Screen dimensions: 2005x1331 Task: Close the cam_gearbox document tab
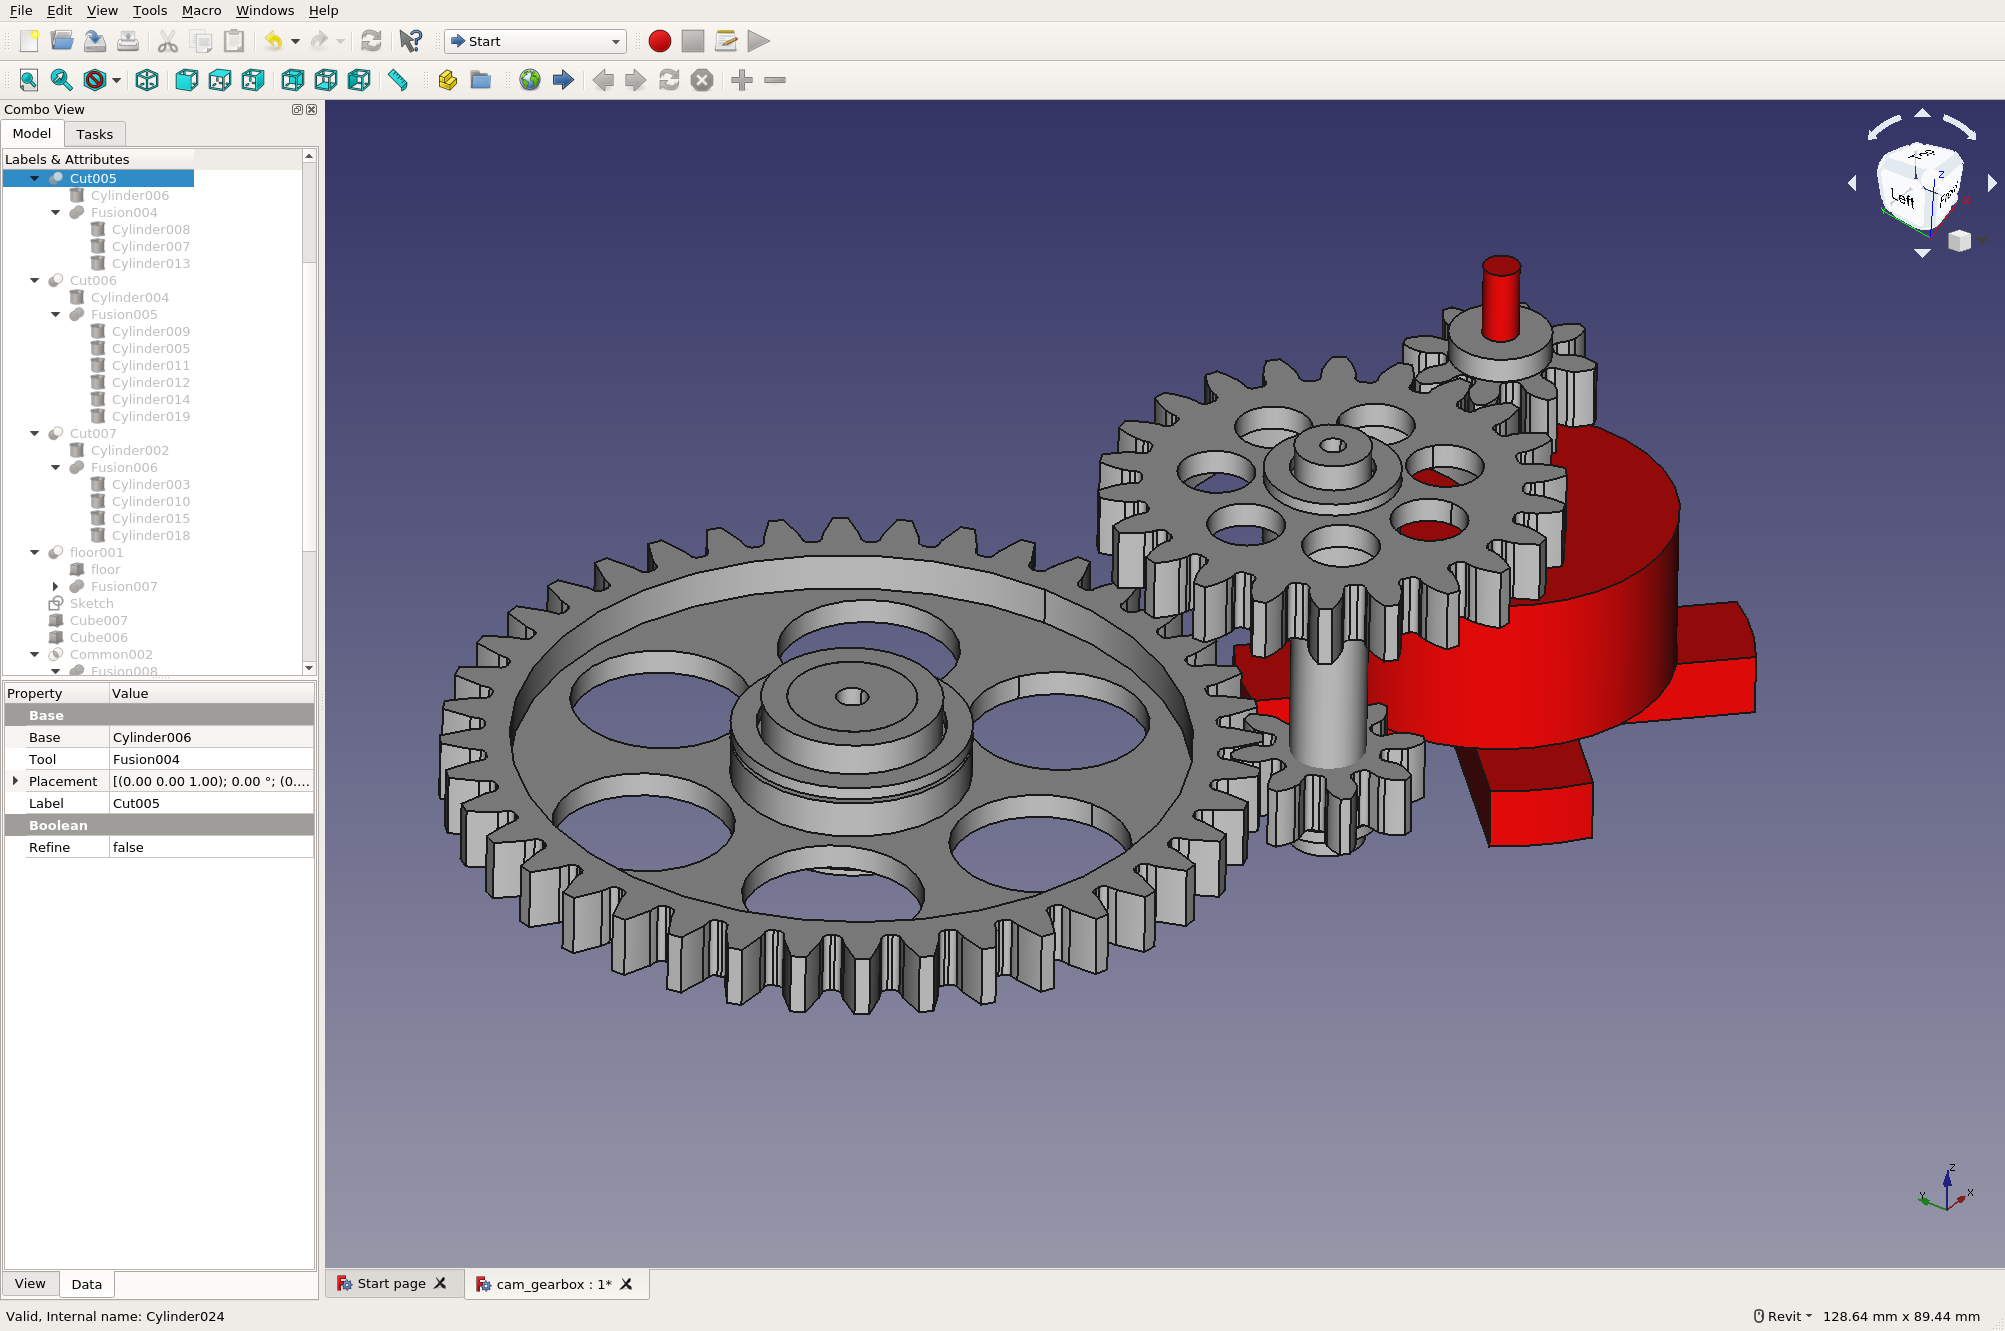point(626,1284)
